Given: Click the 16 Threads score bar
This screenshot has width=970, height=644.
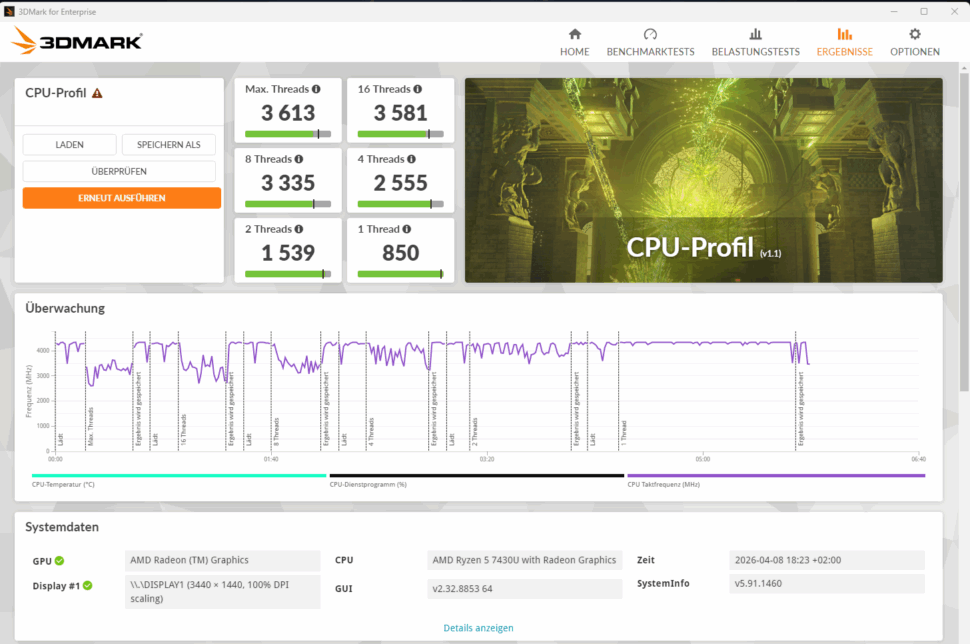Looking at the screenshot, I should click(x=401, y=134).
